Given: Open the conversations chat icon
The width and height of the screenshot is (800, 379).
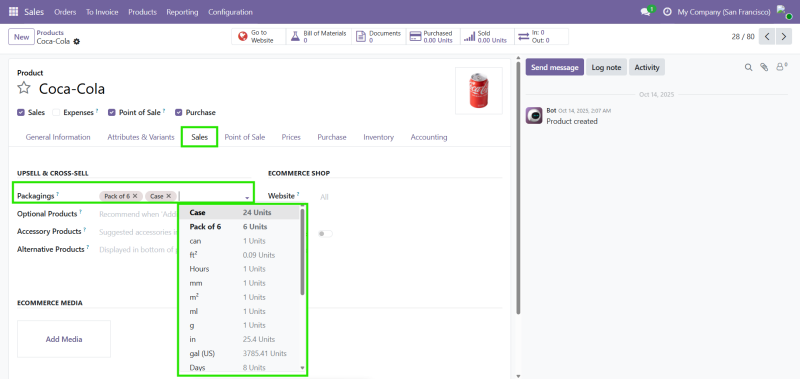Looking at the screenshot, I should point(646,11).
